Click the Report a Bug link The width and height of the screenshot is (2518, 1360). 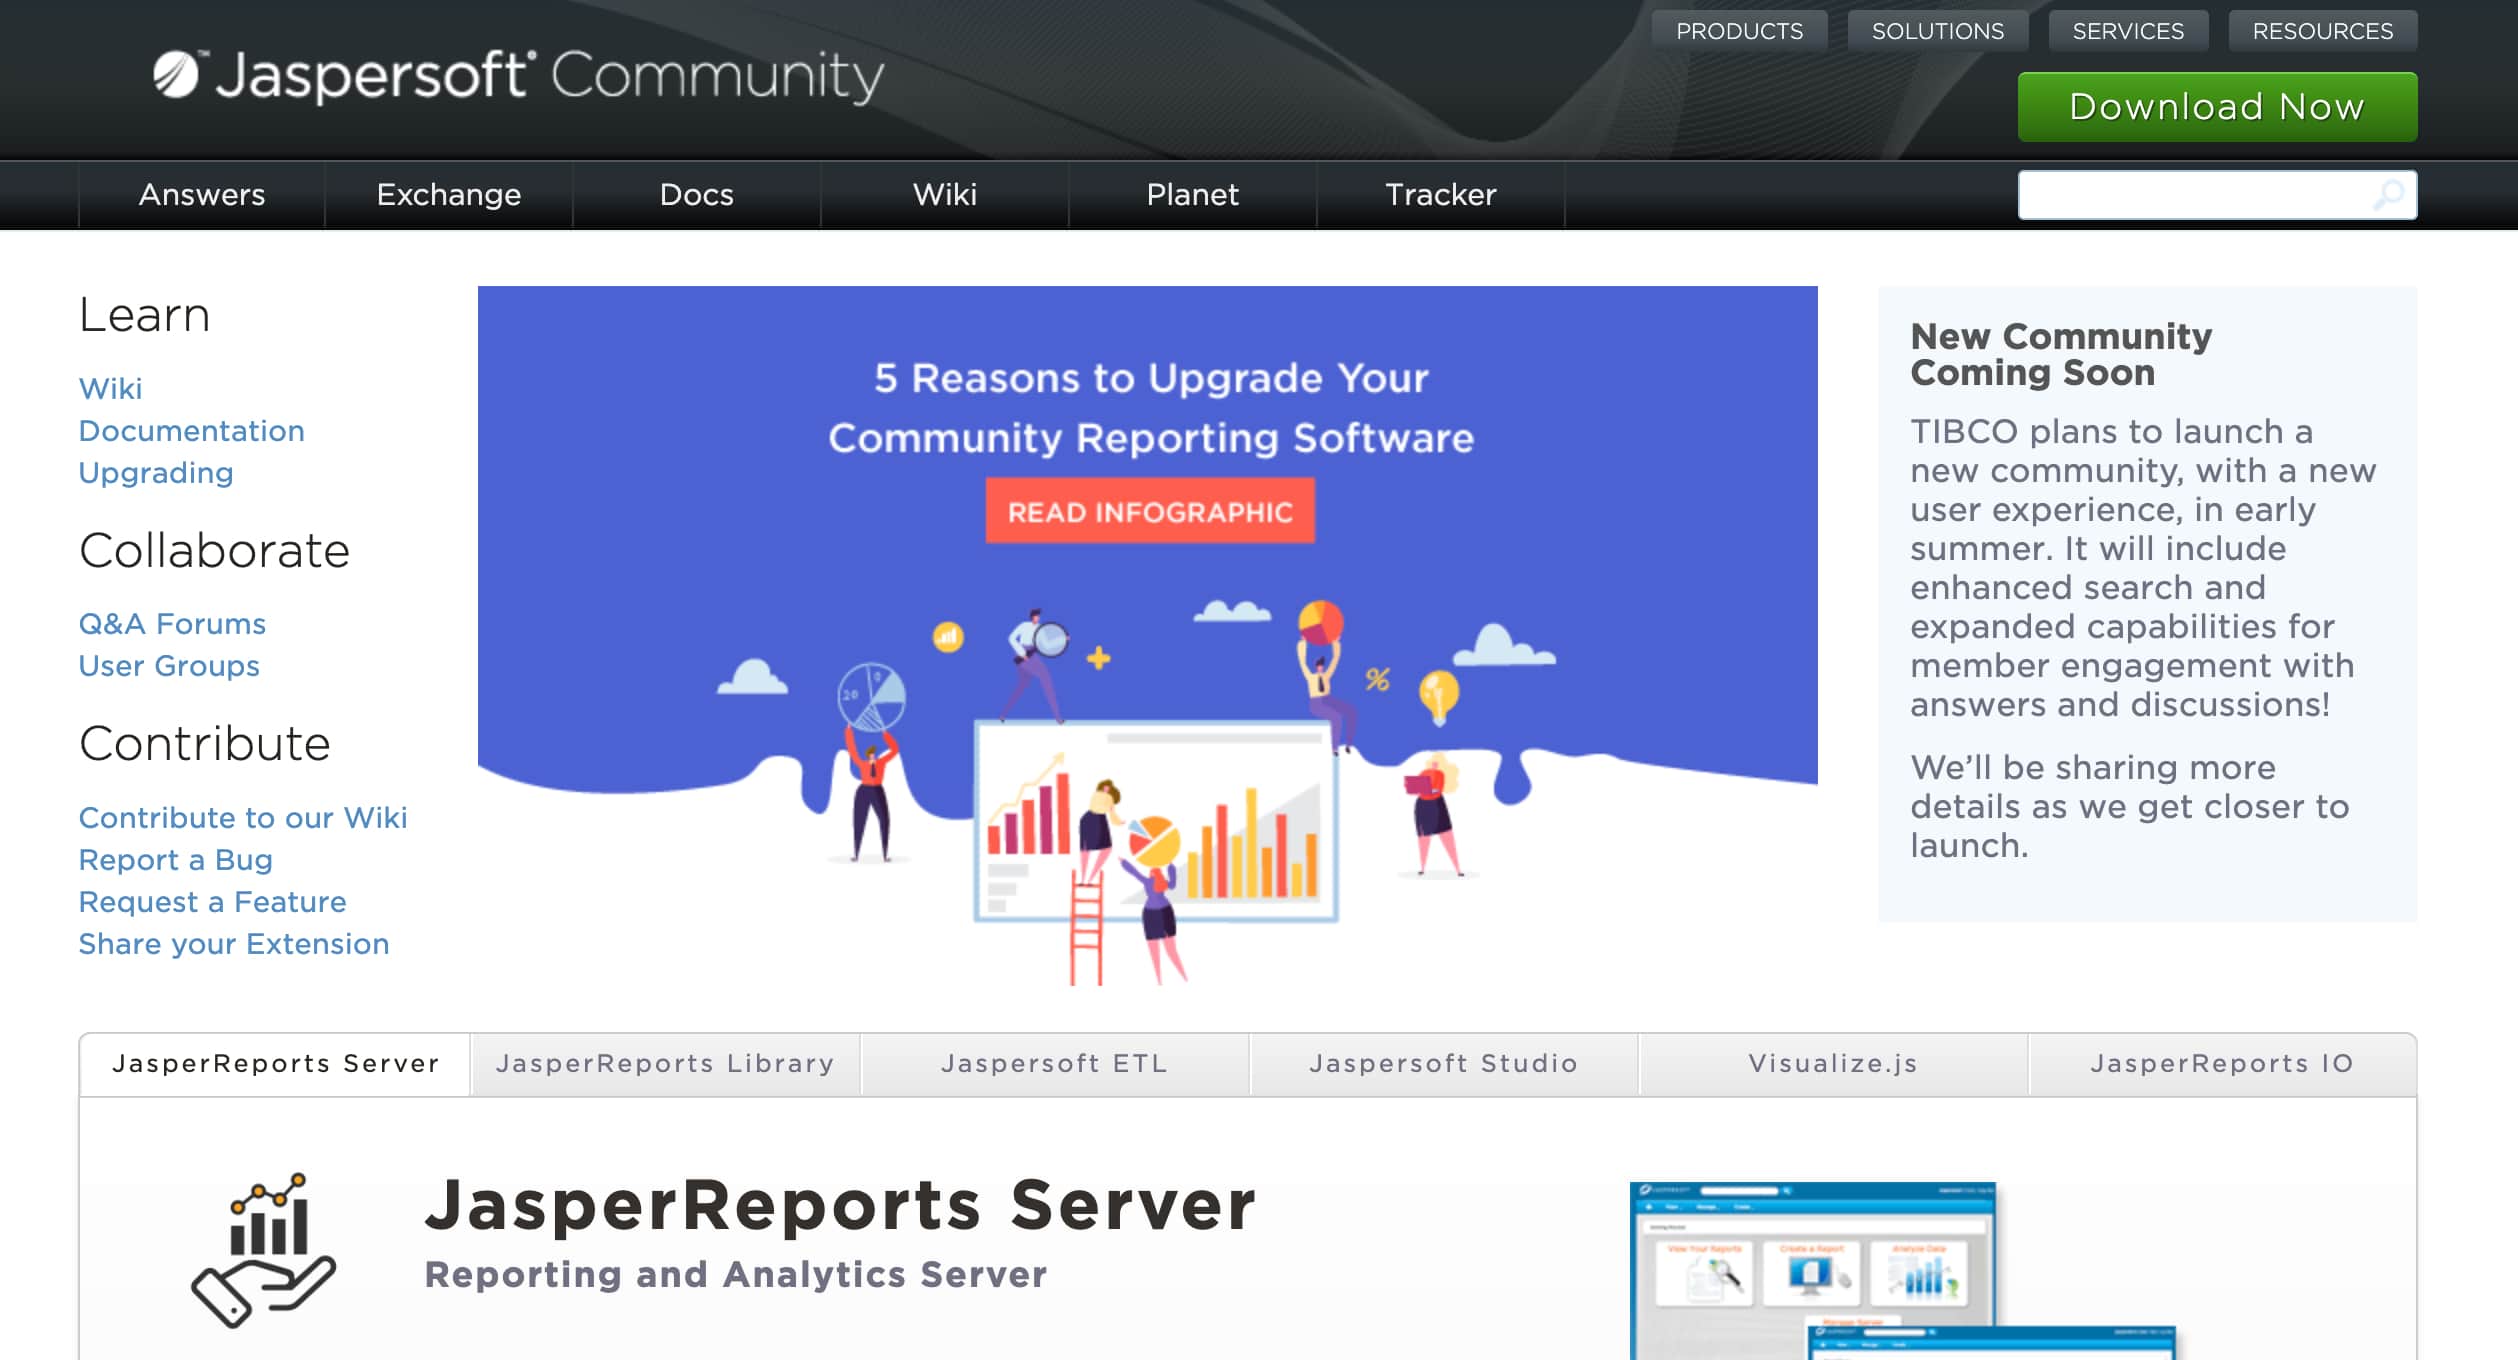pyautogui.click(x=175, y=859)
